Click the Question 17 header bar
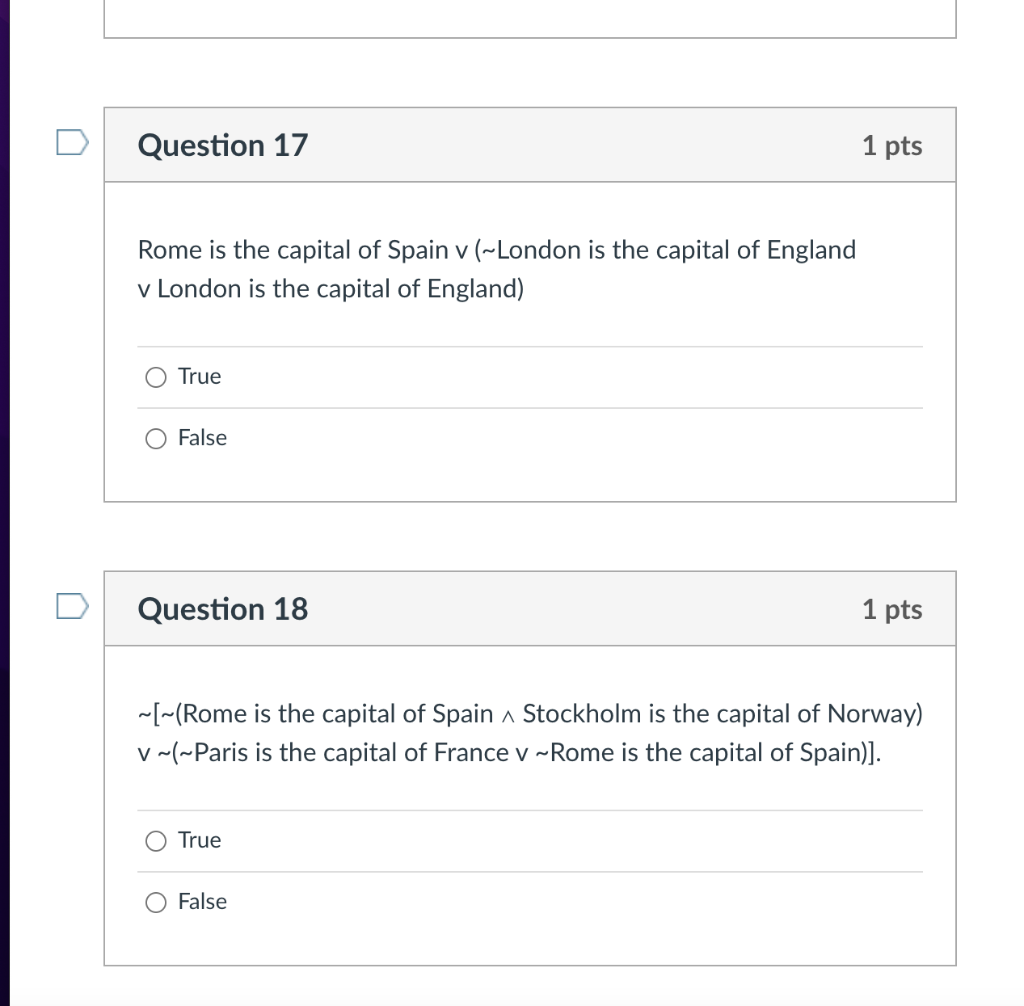This screenshot has height=1006, width=1024. tap(530, 144)
